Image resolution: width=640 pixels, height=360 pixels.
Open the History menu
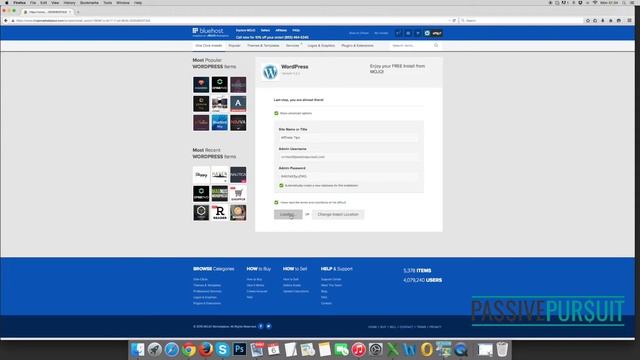[x=69, y=3]
